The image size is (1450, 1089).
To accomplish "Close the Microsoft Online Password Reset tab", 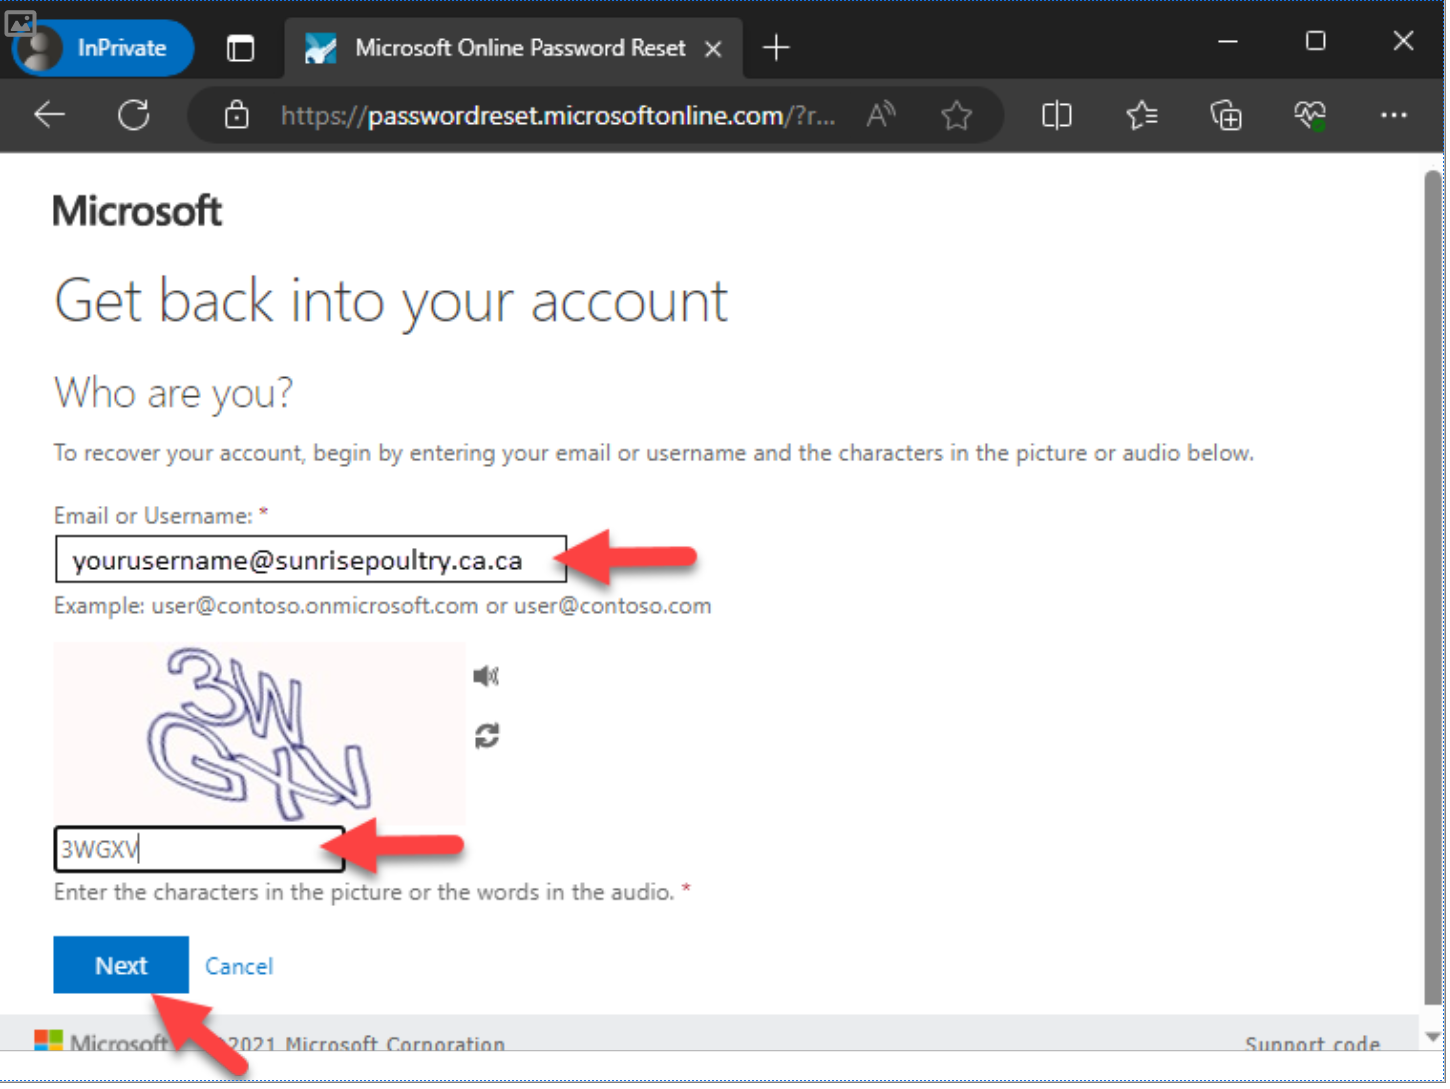I will [x=713, y=48].
